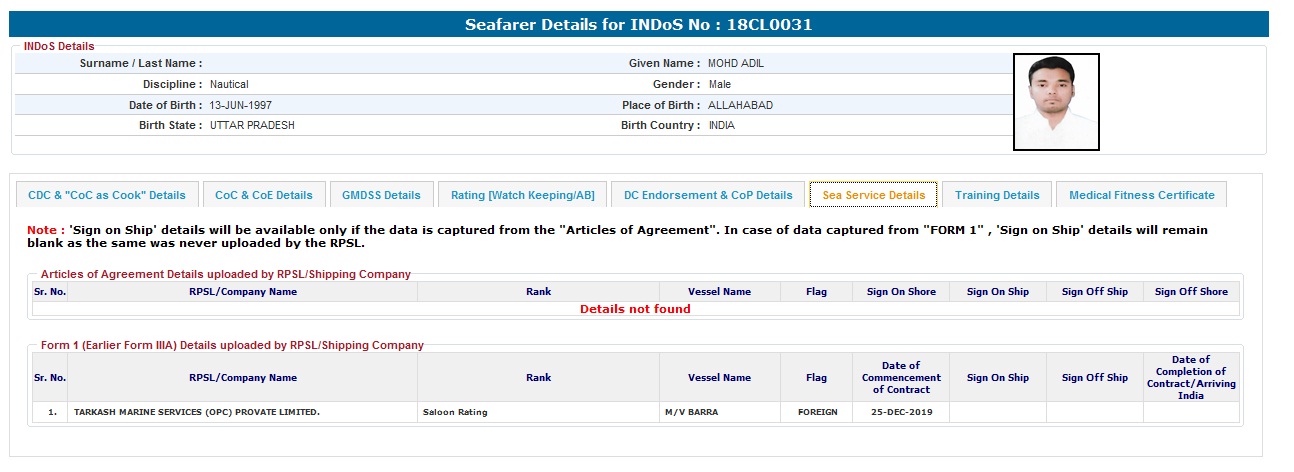Click the Given Name value MOHD ADIL
This screenshot has height=472, width=1294.
pyautogui.click(x=736, y=63)
